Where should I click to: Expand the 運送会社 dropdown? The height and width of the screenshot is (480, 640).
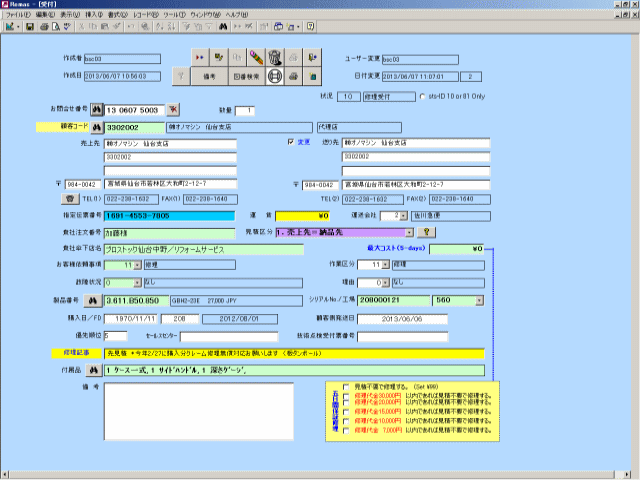tap(404, 215)
